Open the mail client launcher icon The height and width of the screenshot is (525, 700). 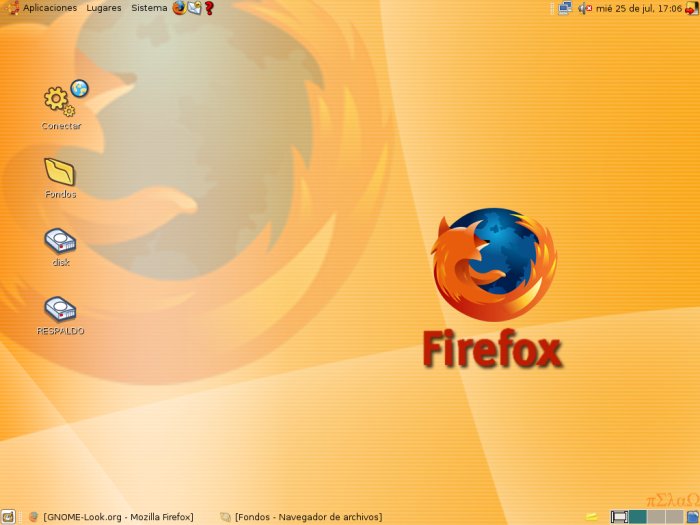(194, 8)
